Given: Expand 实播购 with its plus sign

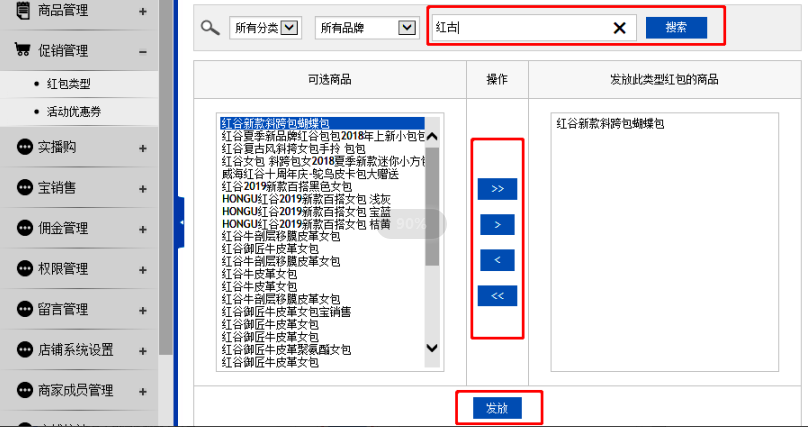Looking at the screenshot, I should click(x=143, y=148).
